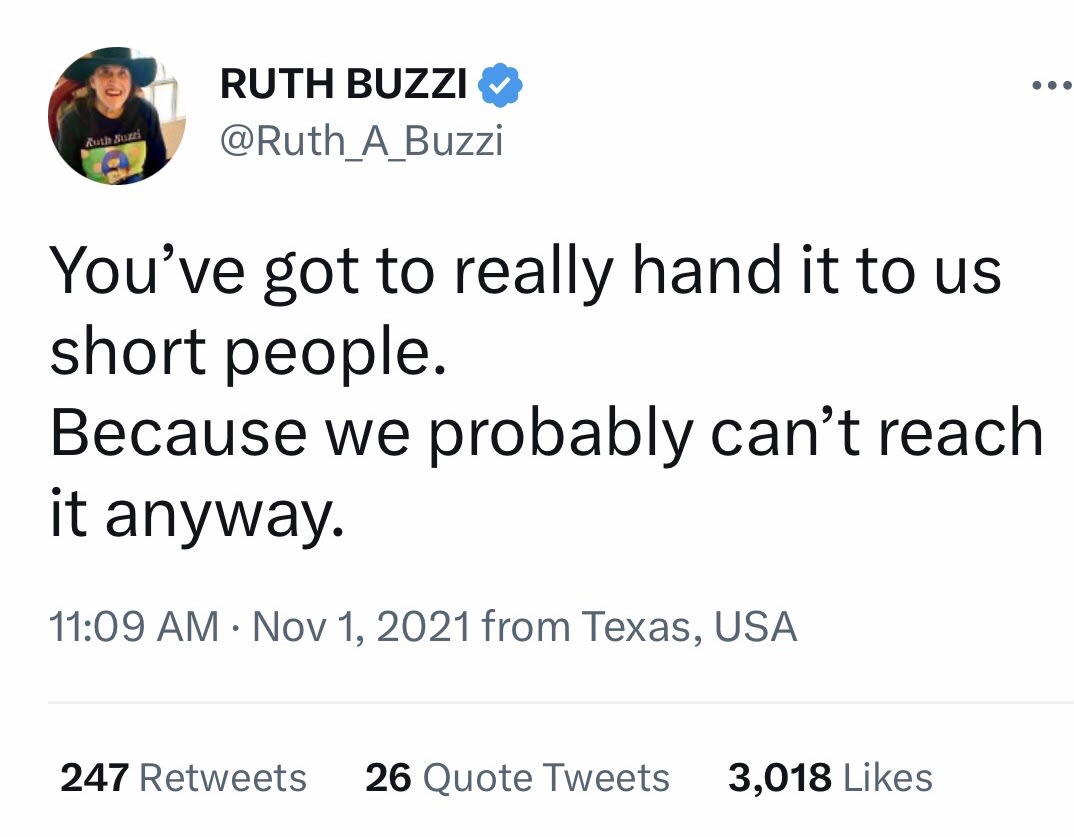Click the Likes label
The height and width of the screenshot is (837, 1074).
(x=888, y=777)
